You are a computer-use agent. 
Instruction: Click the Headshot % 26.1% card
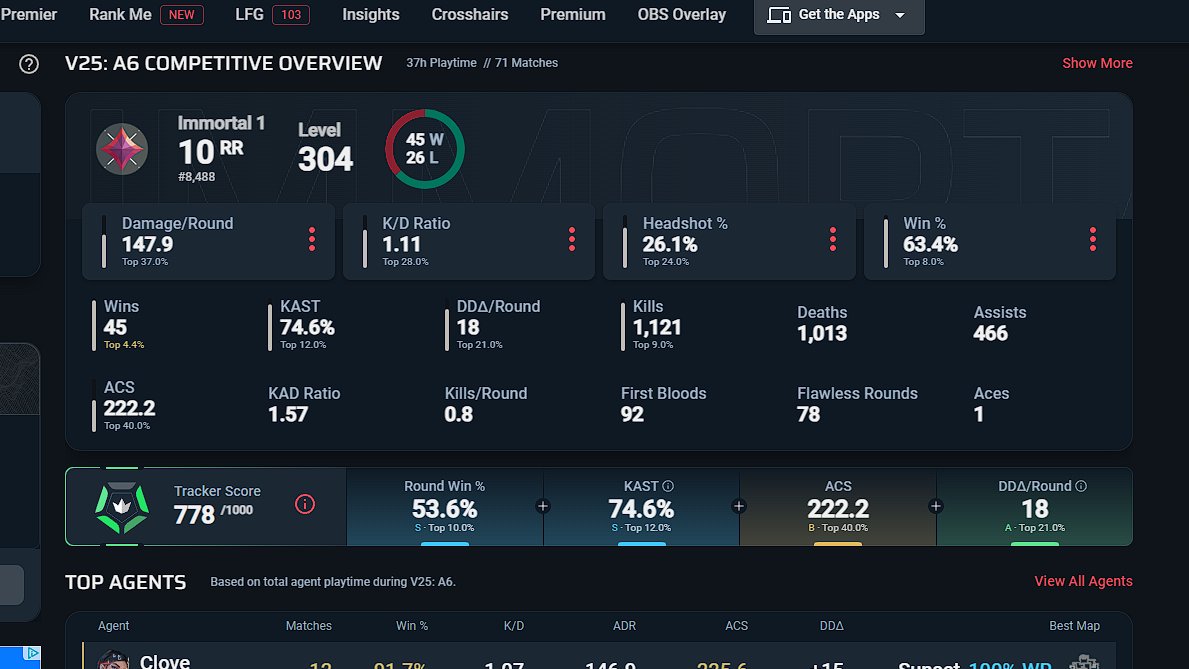[x=729, y=242]
